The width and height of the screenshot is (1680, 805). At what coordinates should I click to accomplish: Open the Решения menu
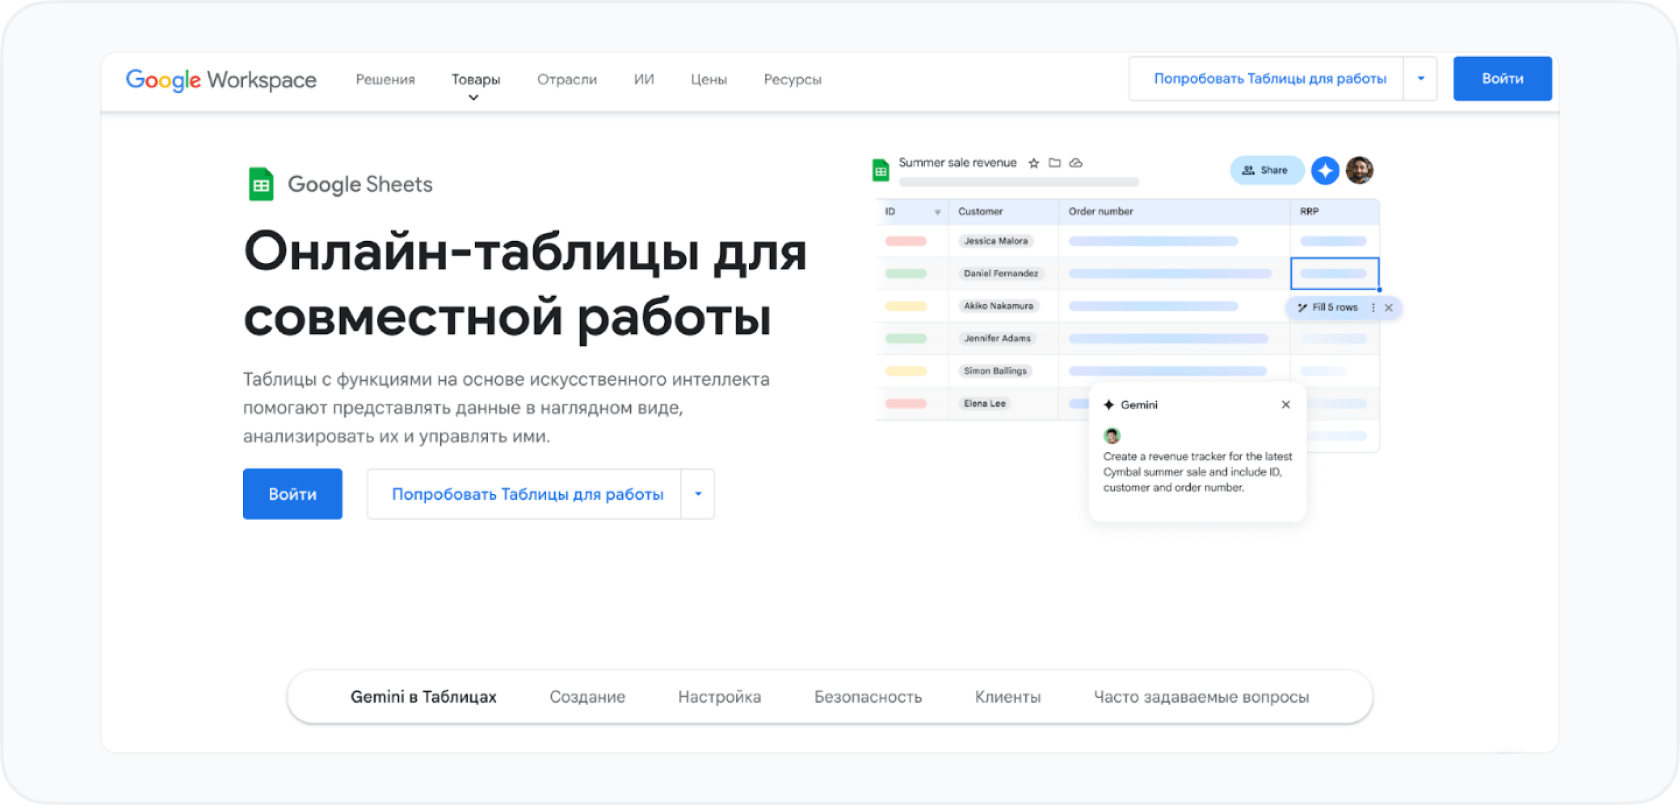coord(385,80)
